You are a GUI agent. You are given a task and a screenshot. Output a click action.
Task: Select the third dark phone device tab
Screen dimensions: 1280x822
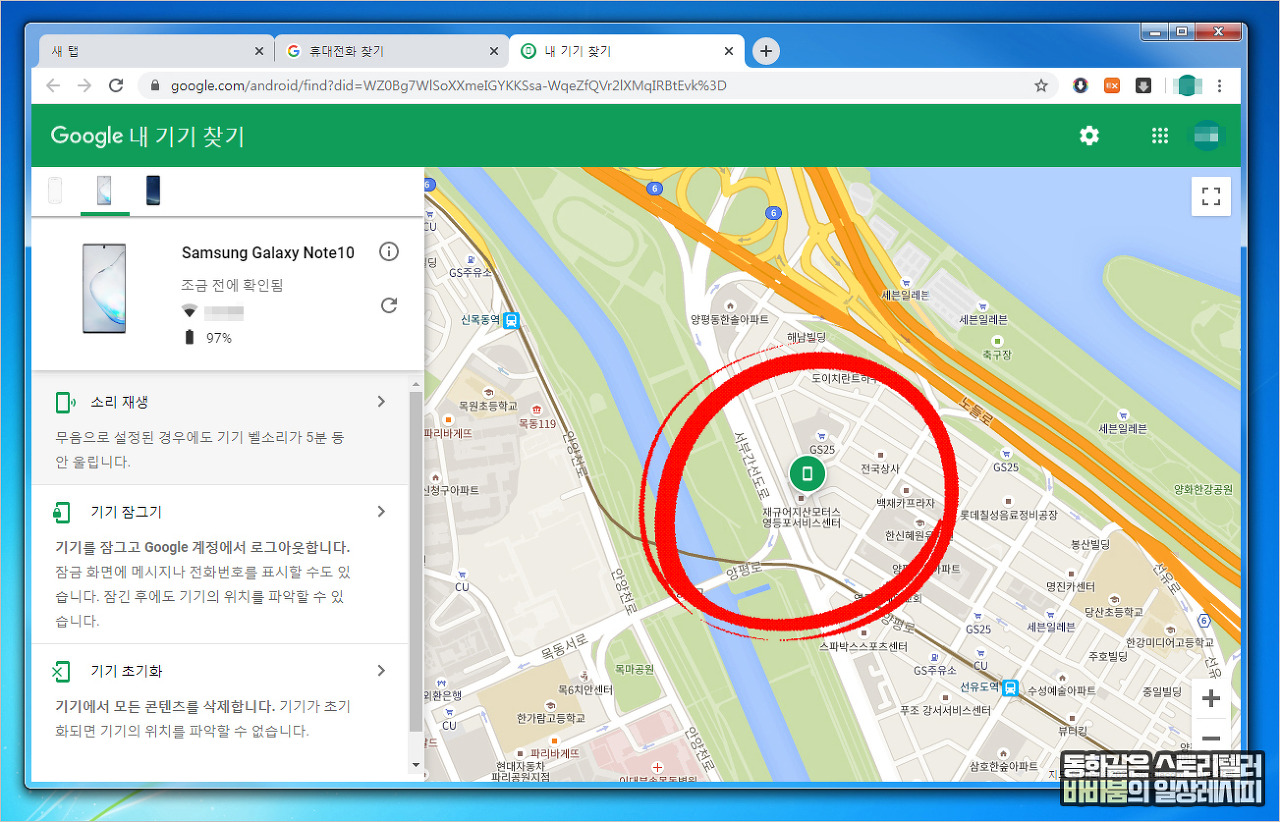pyautogui.click(x=153, y=190)
